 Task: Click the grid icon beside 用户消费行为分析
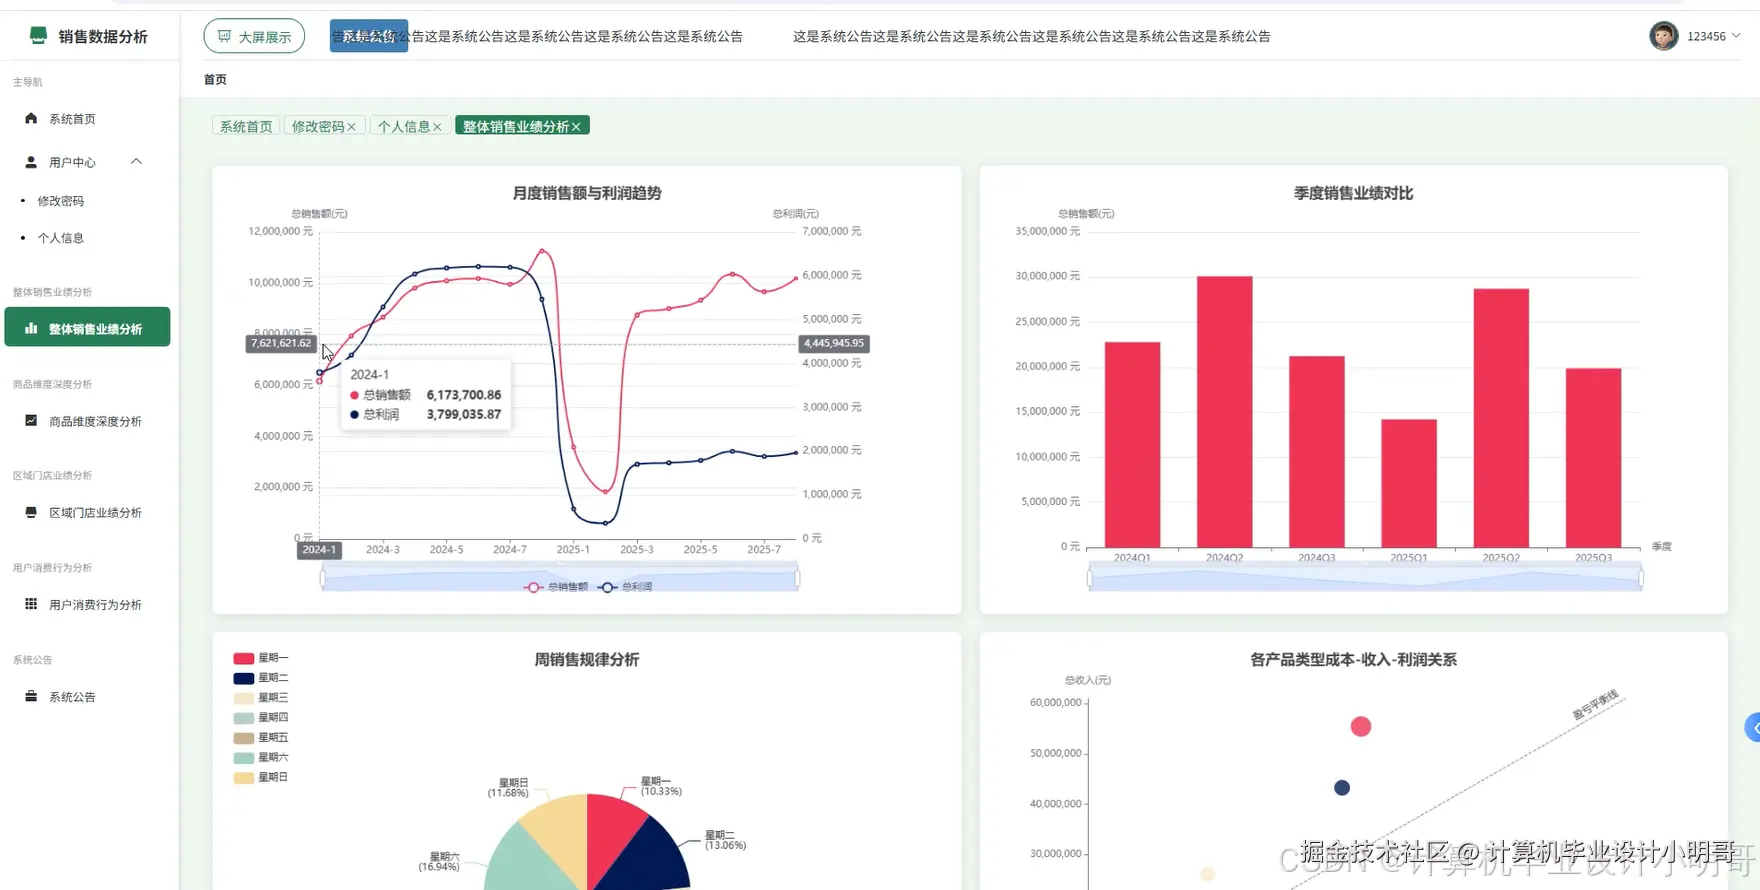tap(31, 604)
